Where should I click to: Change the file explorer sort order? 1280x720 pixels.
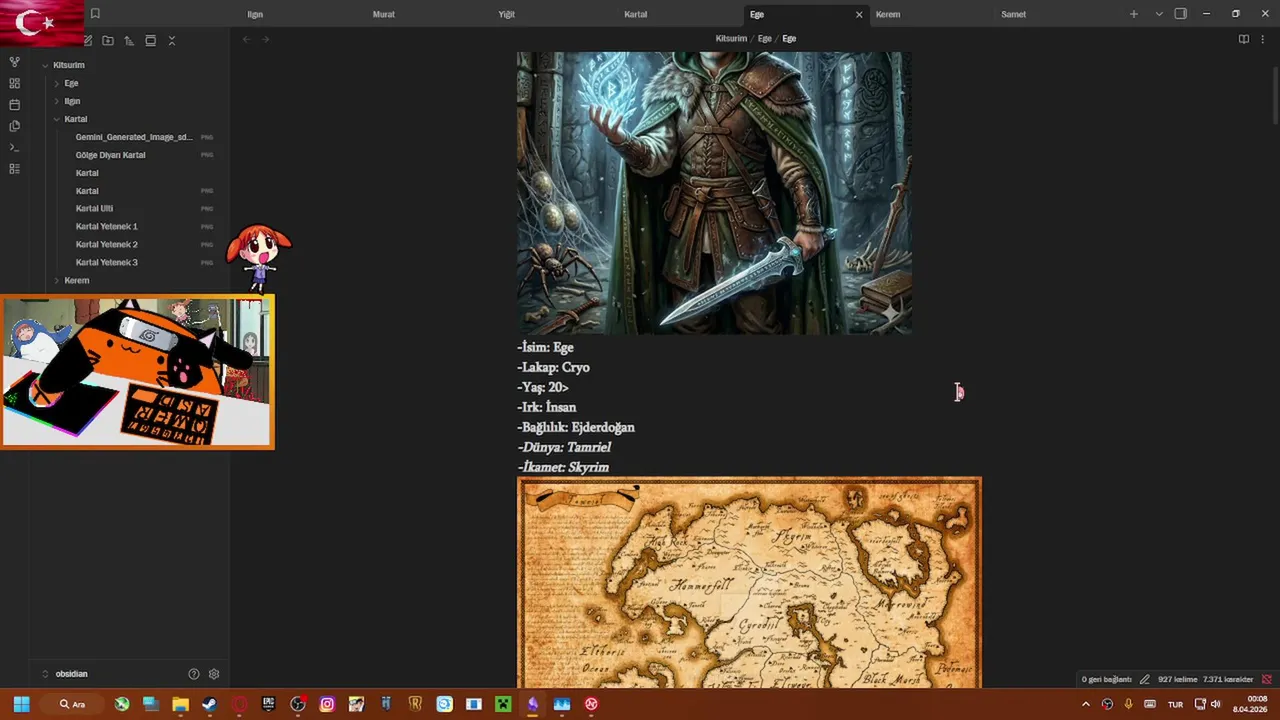click(x=129, y=41)
